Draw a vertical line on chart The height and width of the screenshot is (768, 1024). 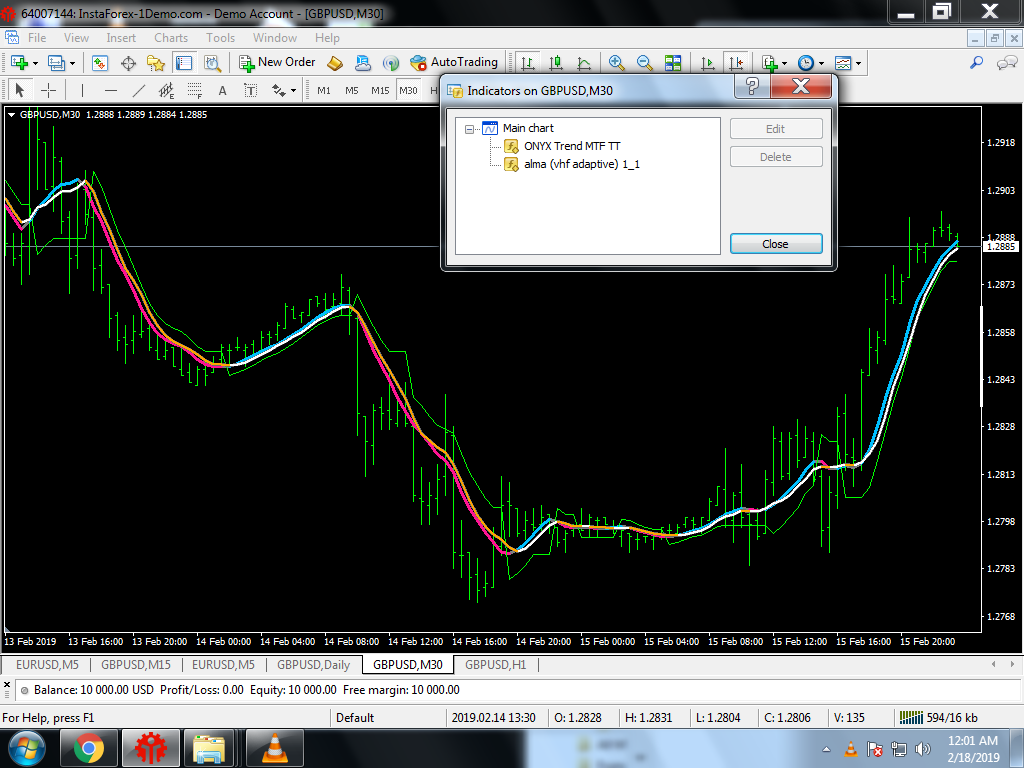(82, 90)
